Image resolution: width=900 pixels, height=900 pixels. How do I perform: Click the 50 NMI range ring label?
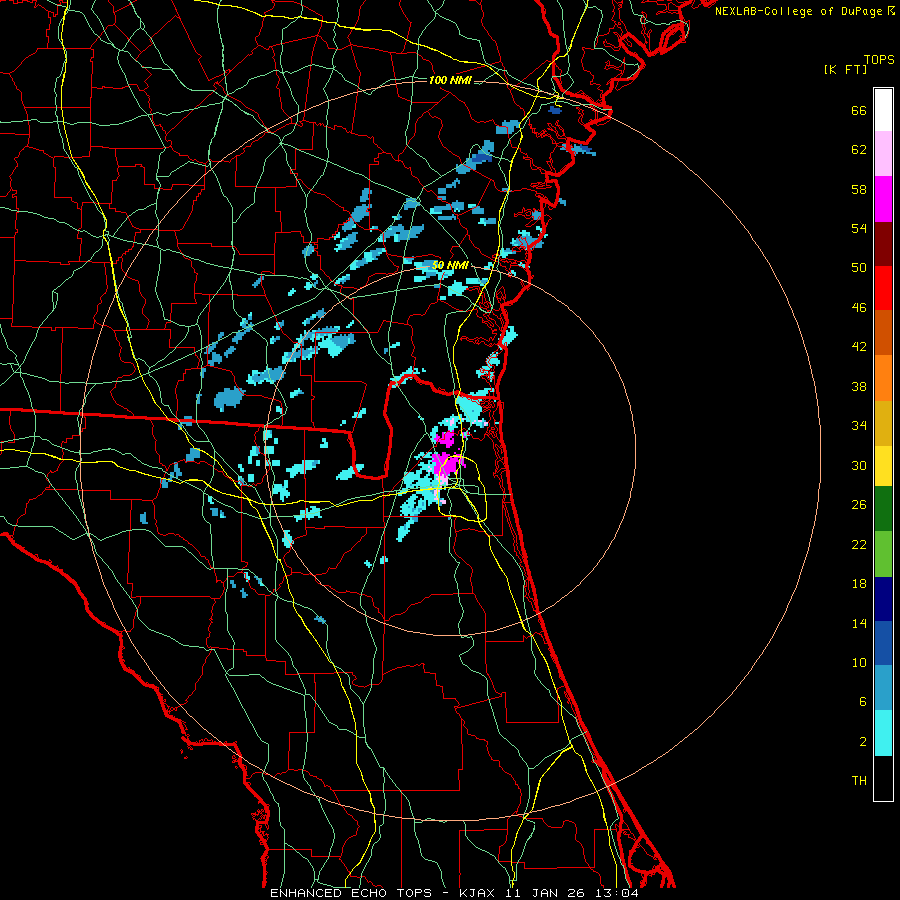450,266
